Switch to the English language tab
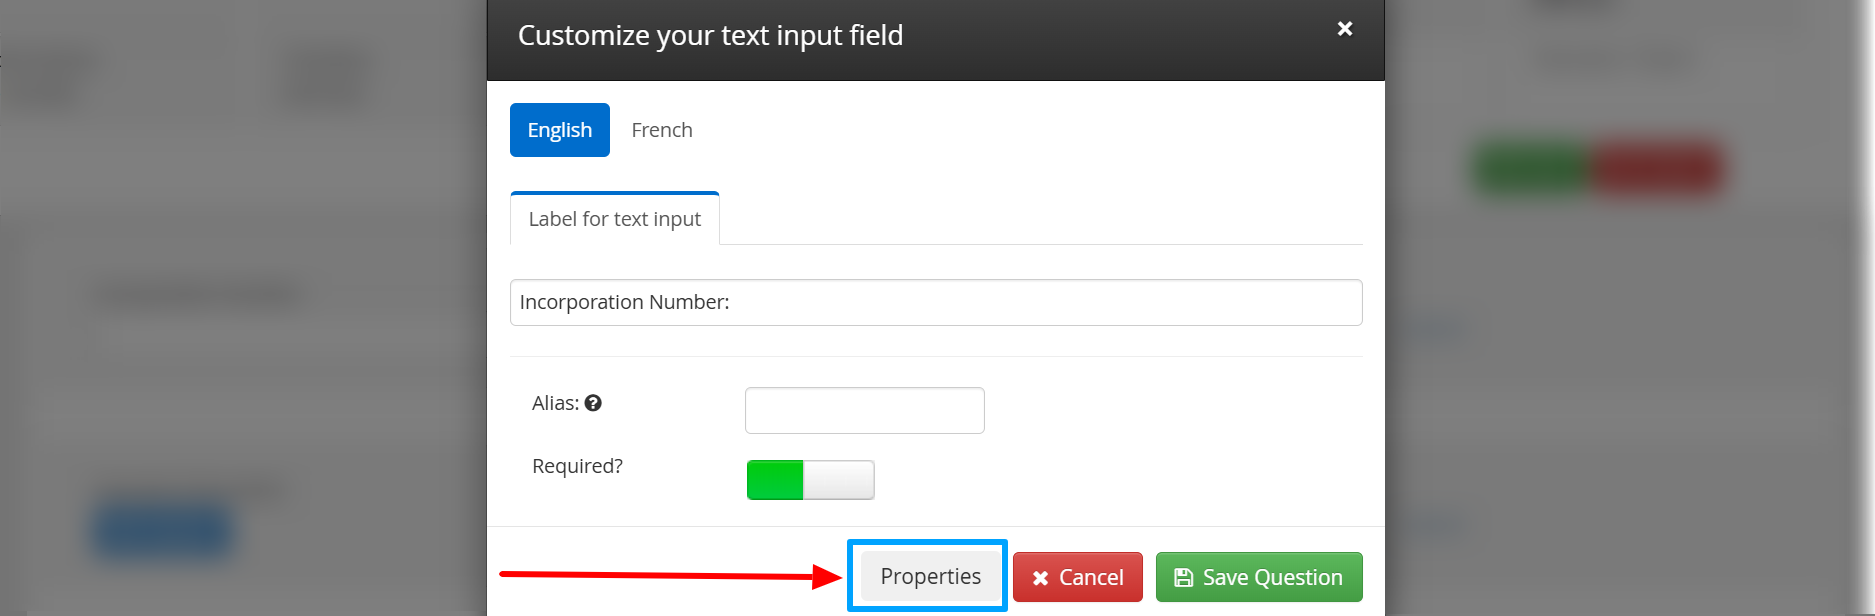The height and width of the screenshot is (616, 1875). point(560,130)
